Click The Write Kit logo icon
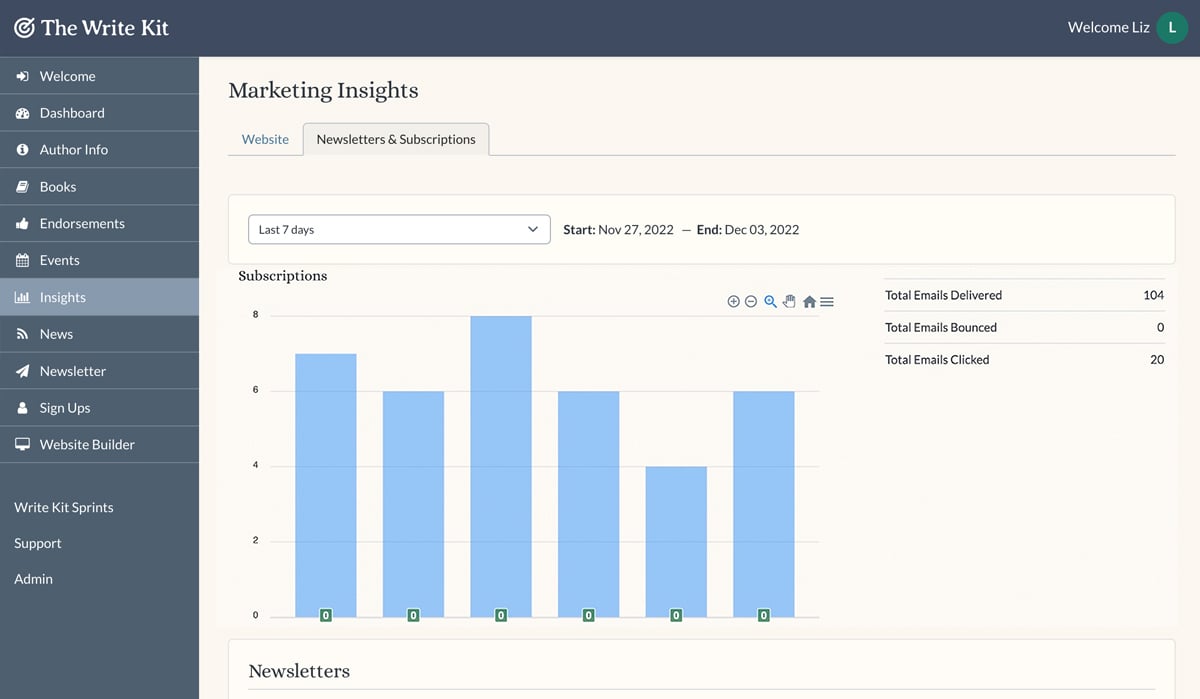1200x699 pixels. tap(24, 28)
